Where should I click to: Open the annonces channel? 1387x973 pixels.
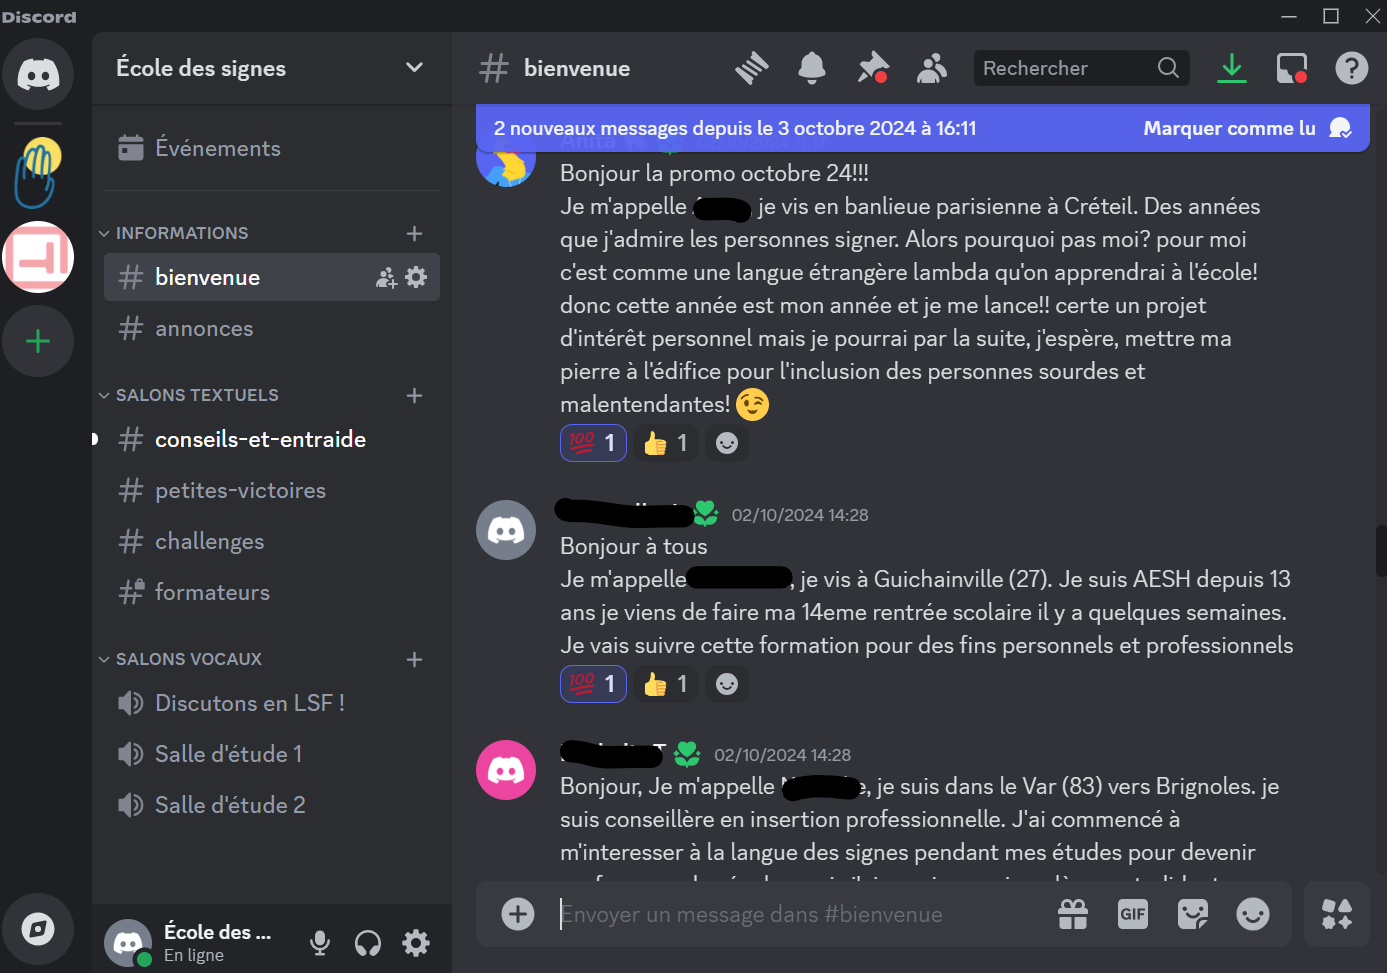272,328
